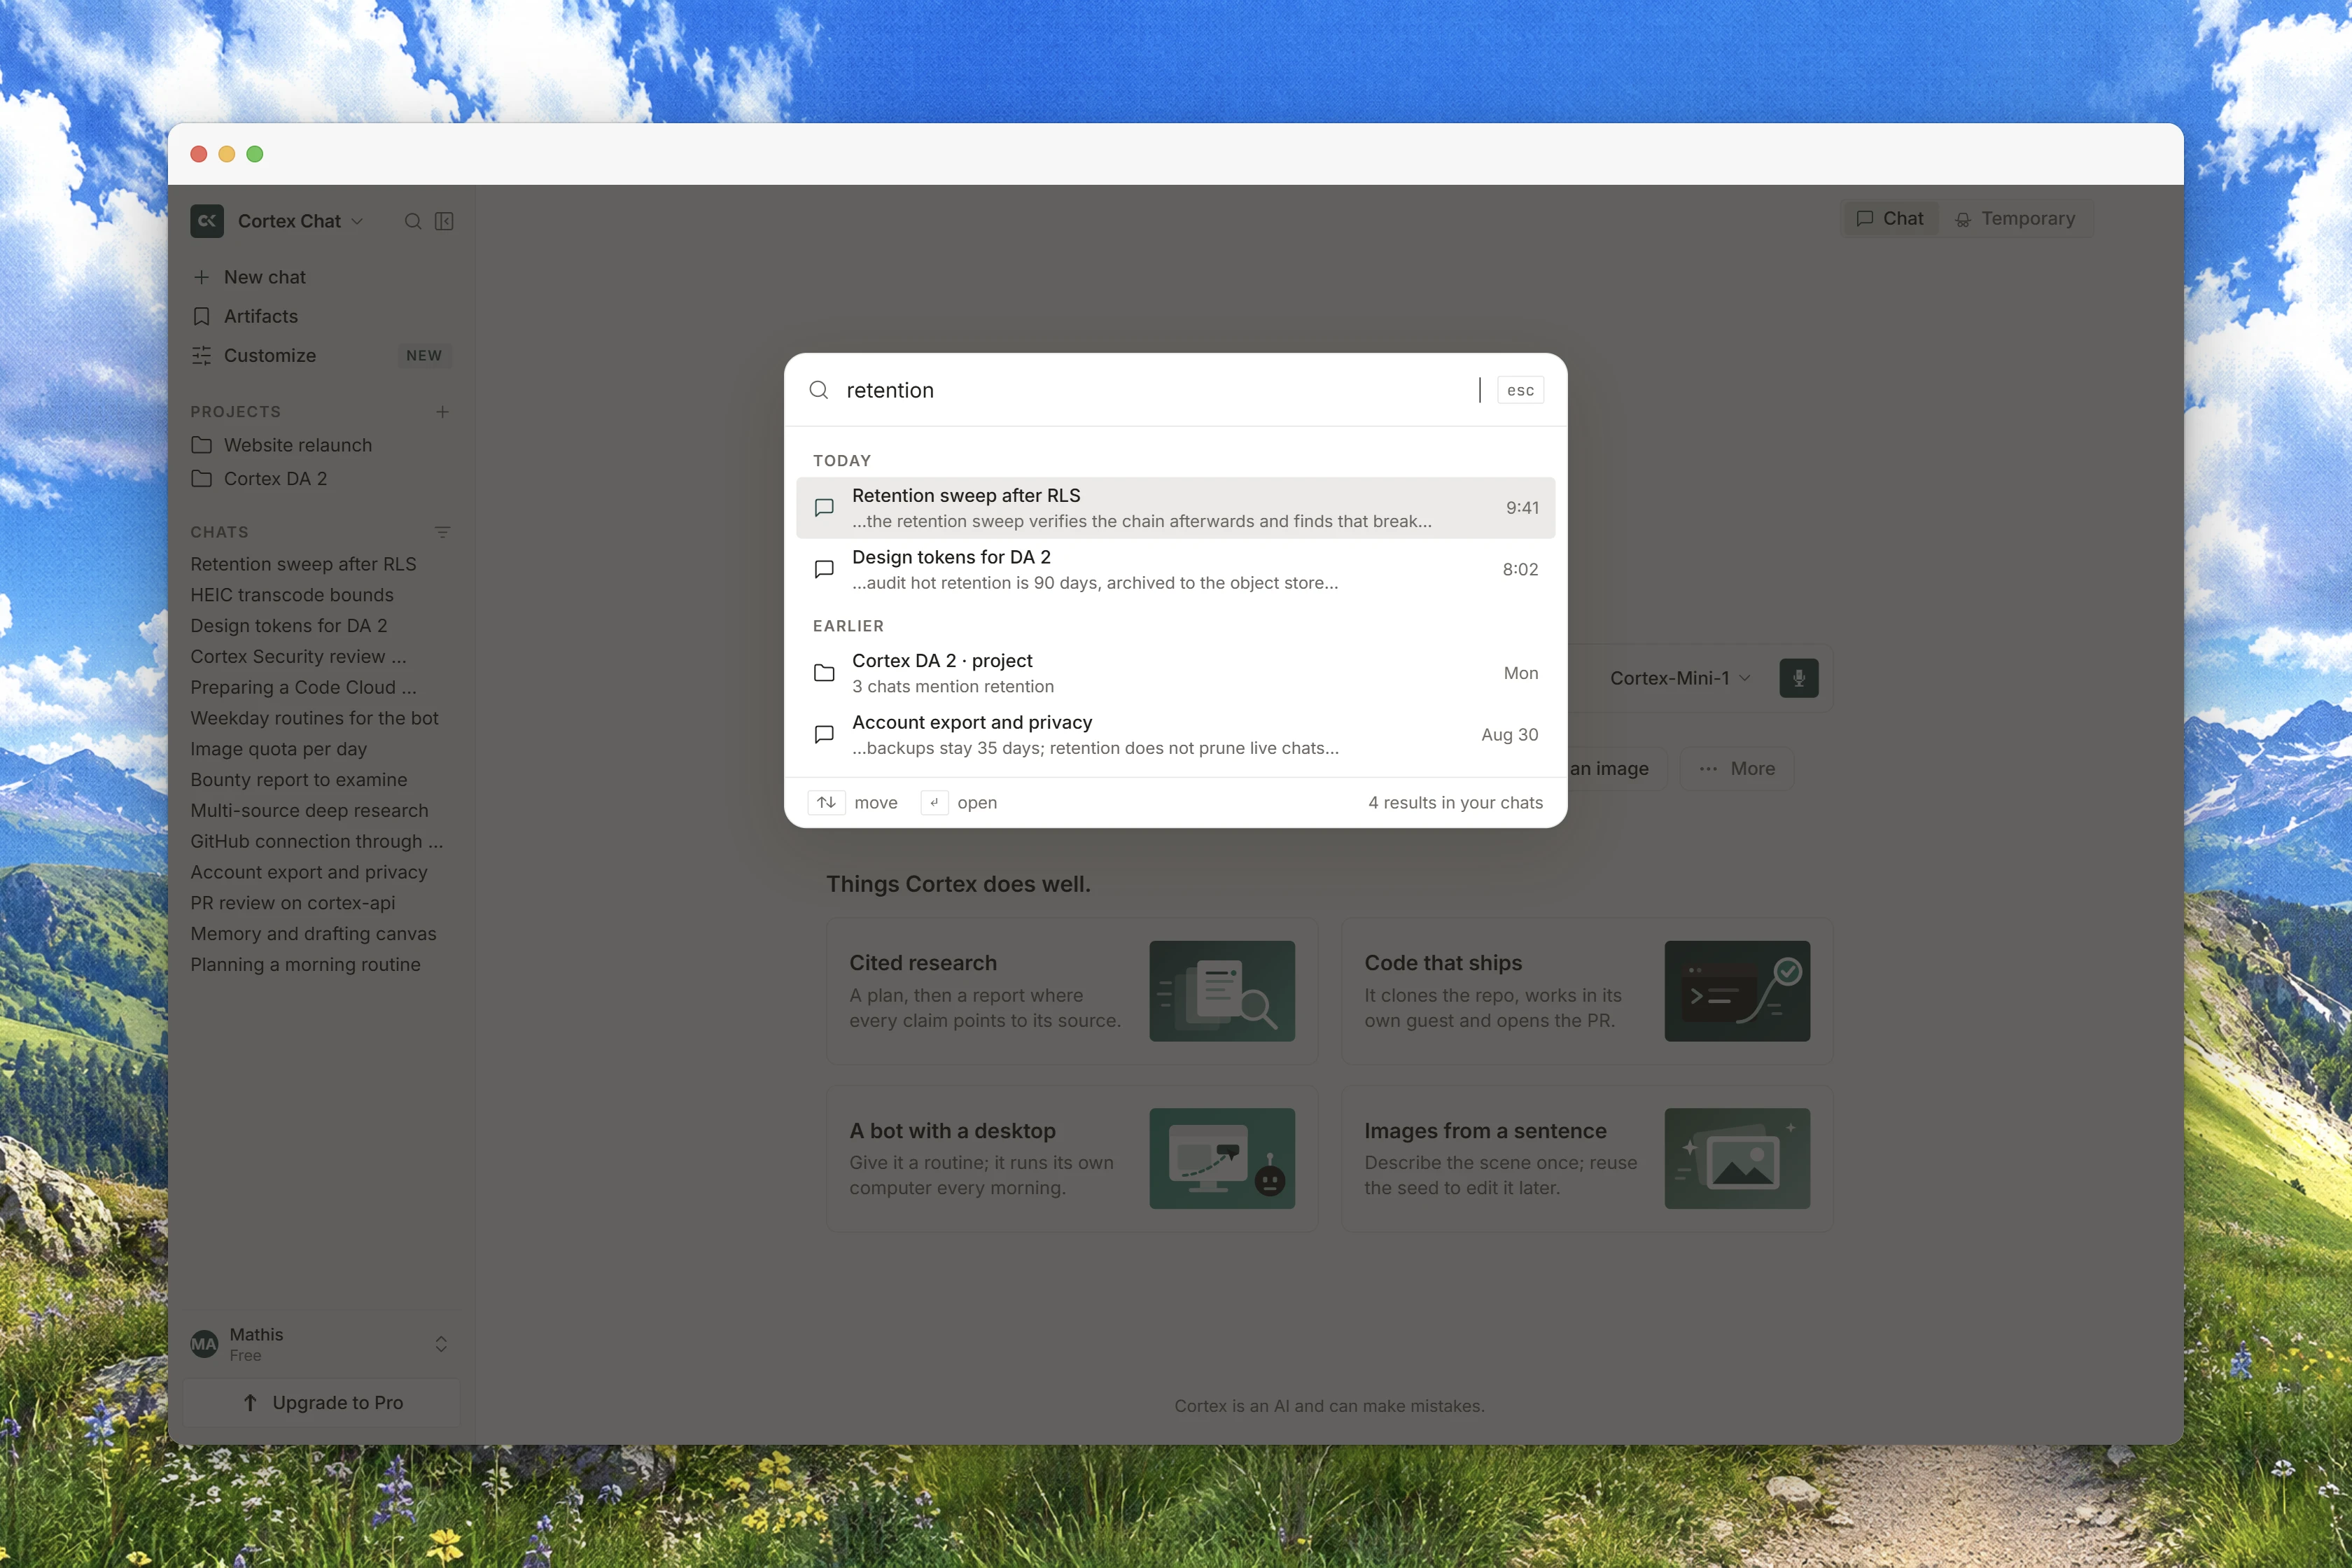2352x1568 pixels.
Task: Open the Images from a sentence card
Action: click(x=1587, y=1159)
